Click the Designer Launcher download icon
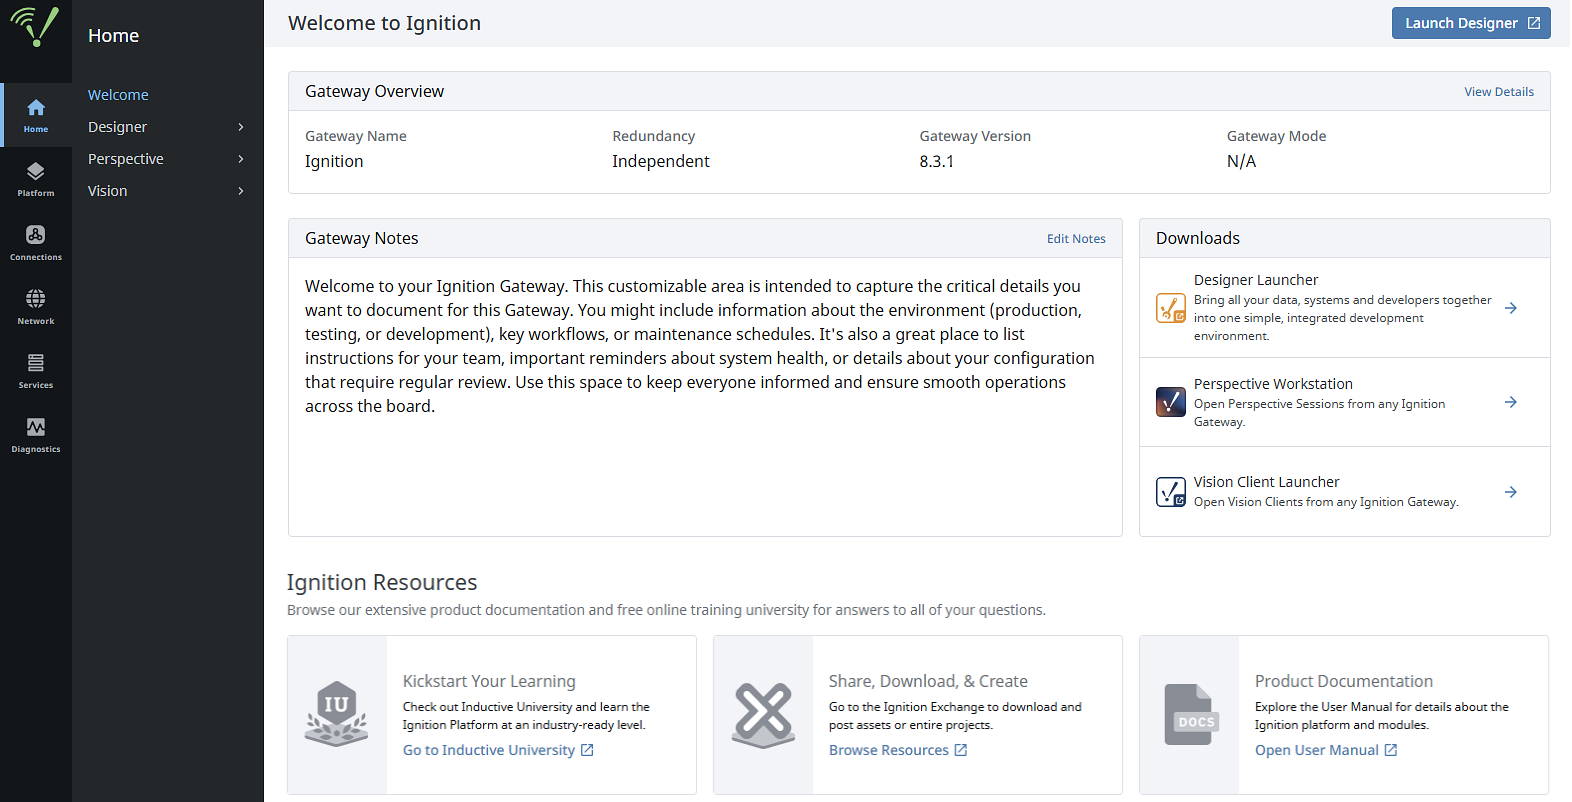Viewport: 1572px width, 802px height. 1171,308
